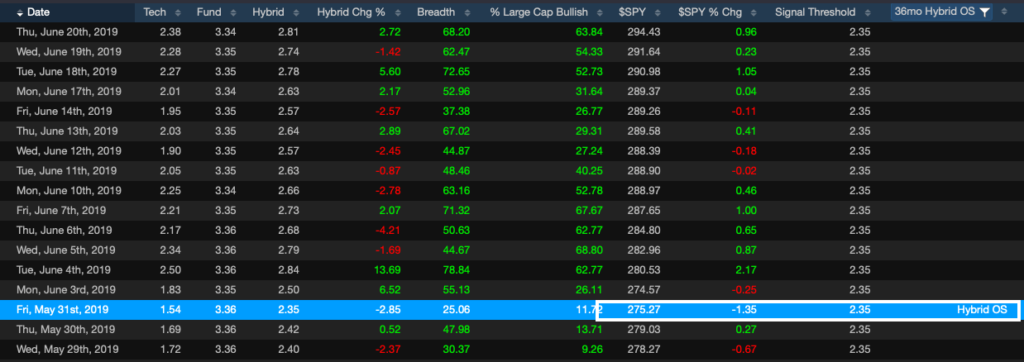The image size is (1024, 362).
Task: Click Large Cap Bullish value 63.84
Action: pos(590,31)
